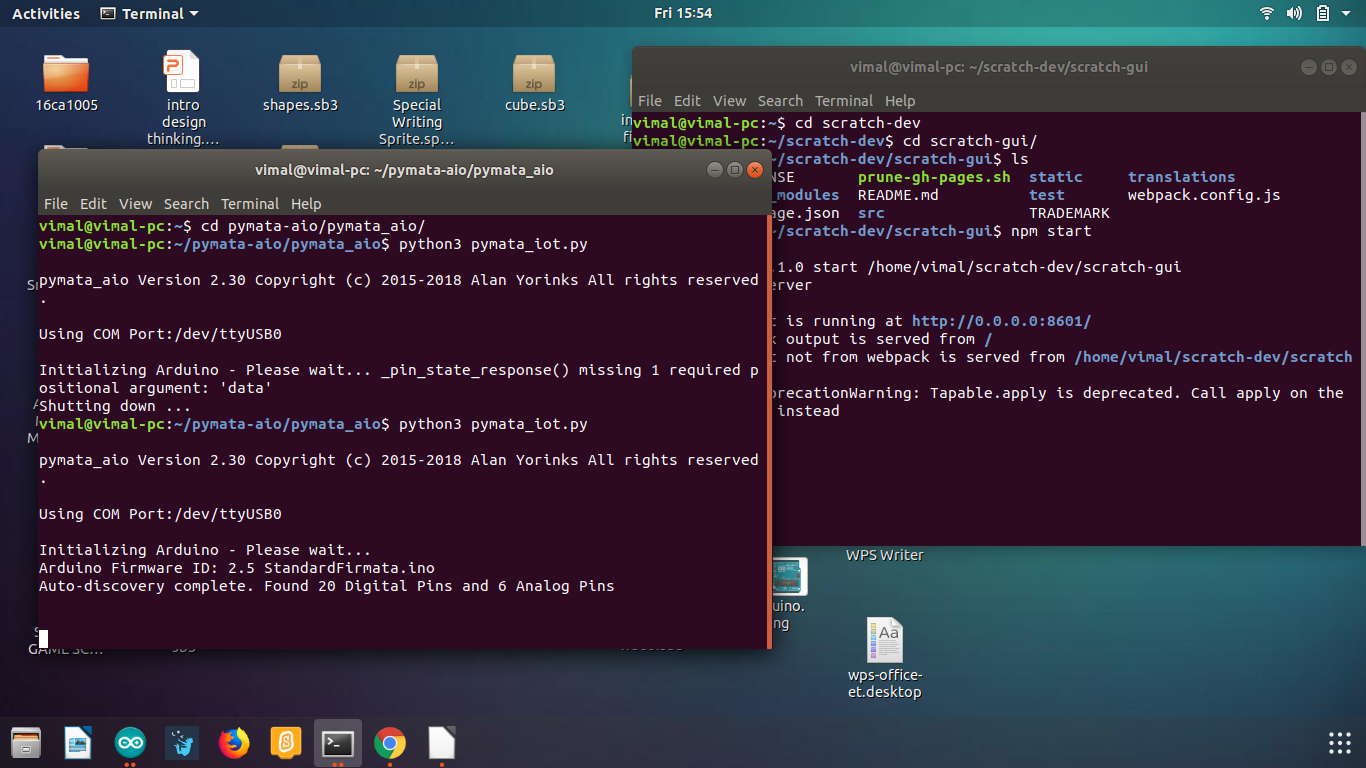Screen dimensions: 1366x768
Task: Open Edit menu in pymata_aio terminal
Action: (x=93, y=203)
